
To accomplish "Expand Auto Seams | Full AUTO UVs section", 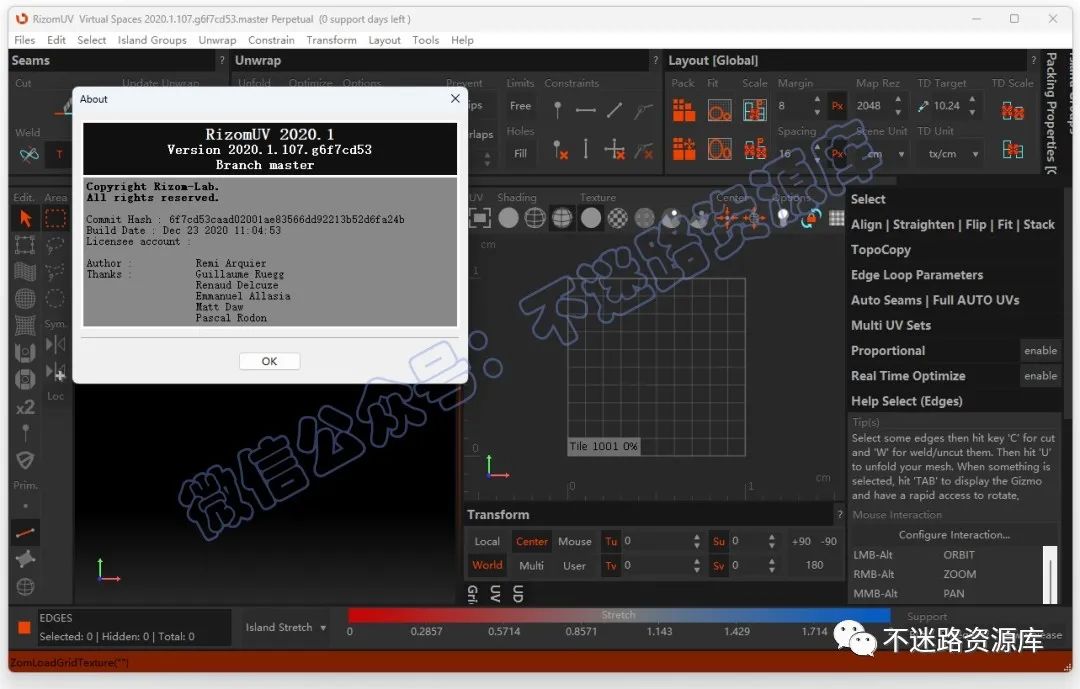I will [935, 300].
